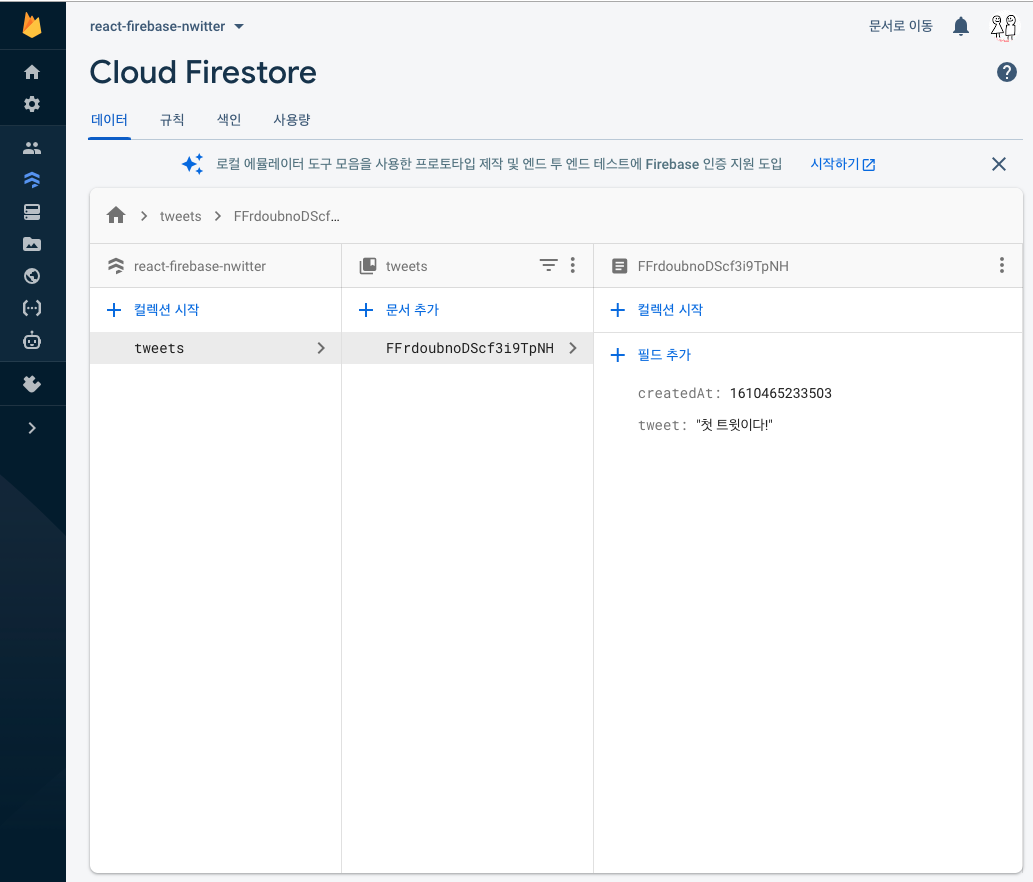Click the document icon in header

pyautogui.click(x=619, y=265)
